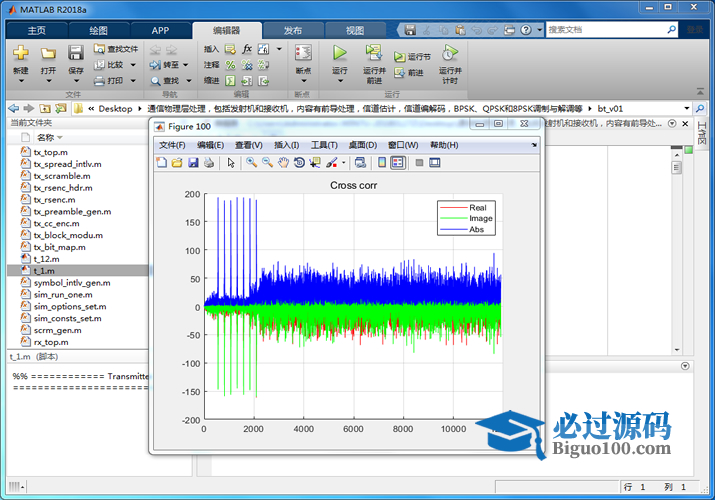Screen dimensions: 715x500
Task: Expand Breakpoints dropdown arrow
Action: (303, 81)
